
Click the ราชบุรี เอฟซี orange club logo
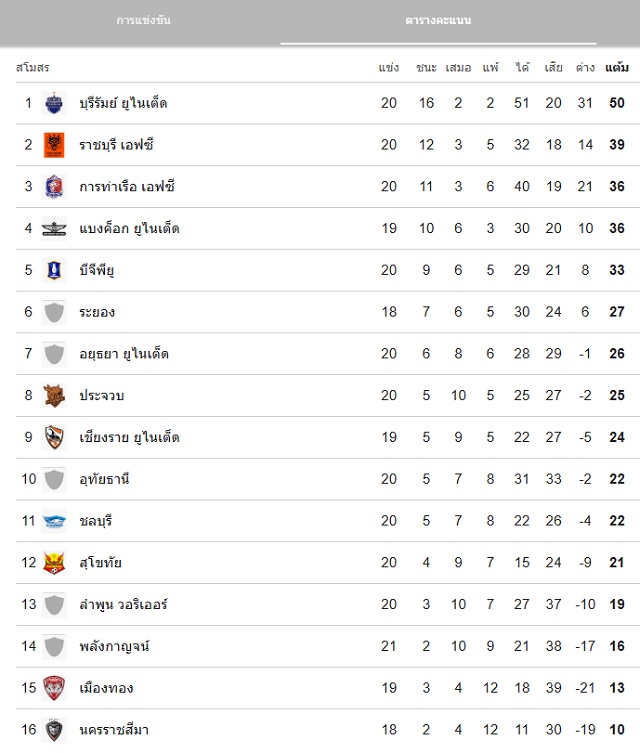click(54, 145)
